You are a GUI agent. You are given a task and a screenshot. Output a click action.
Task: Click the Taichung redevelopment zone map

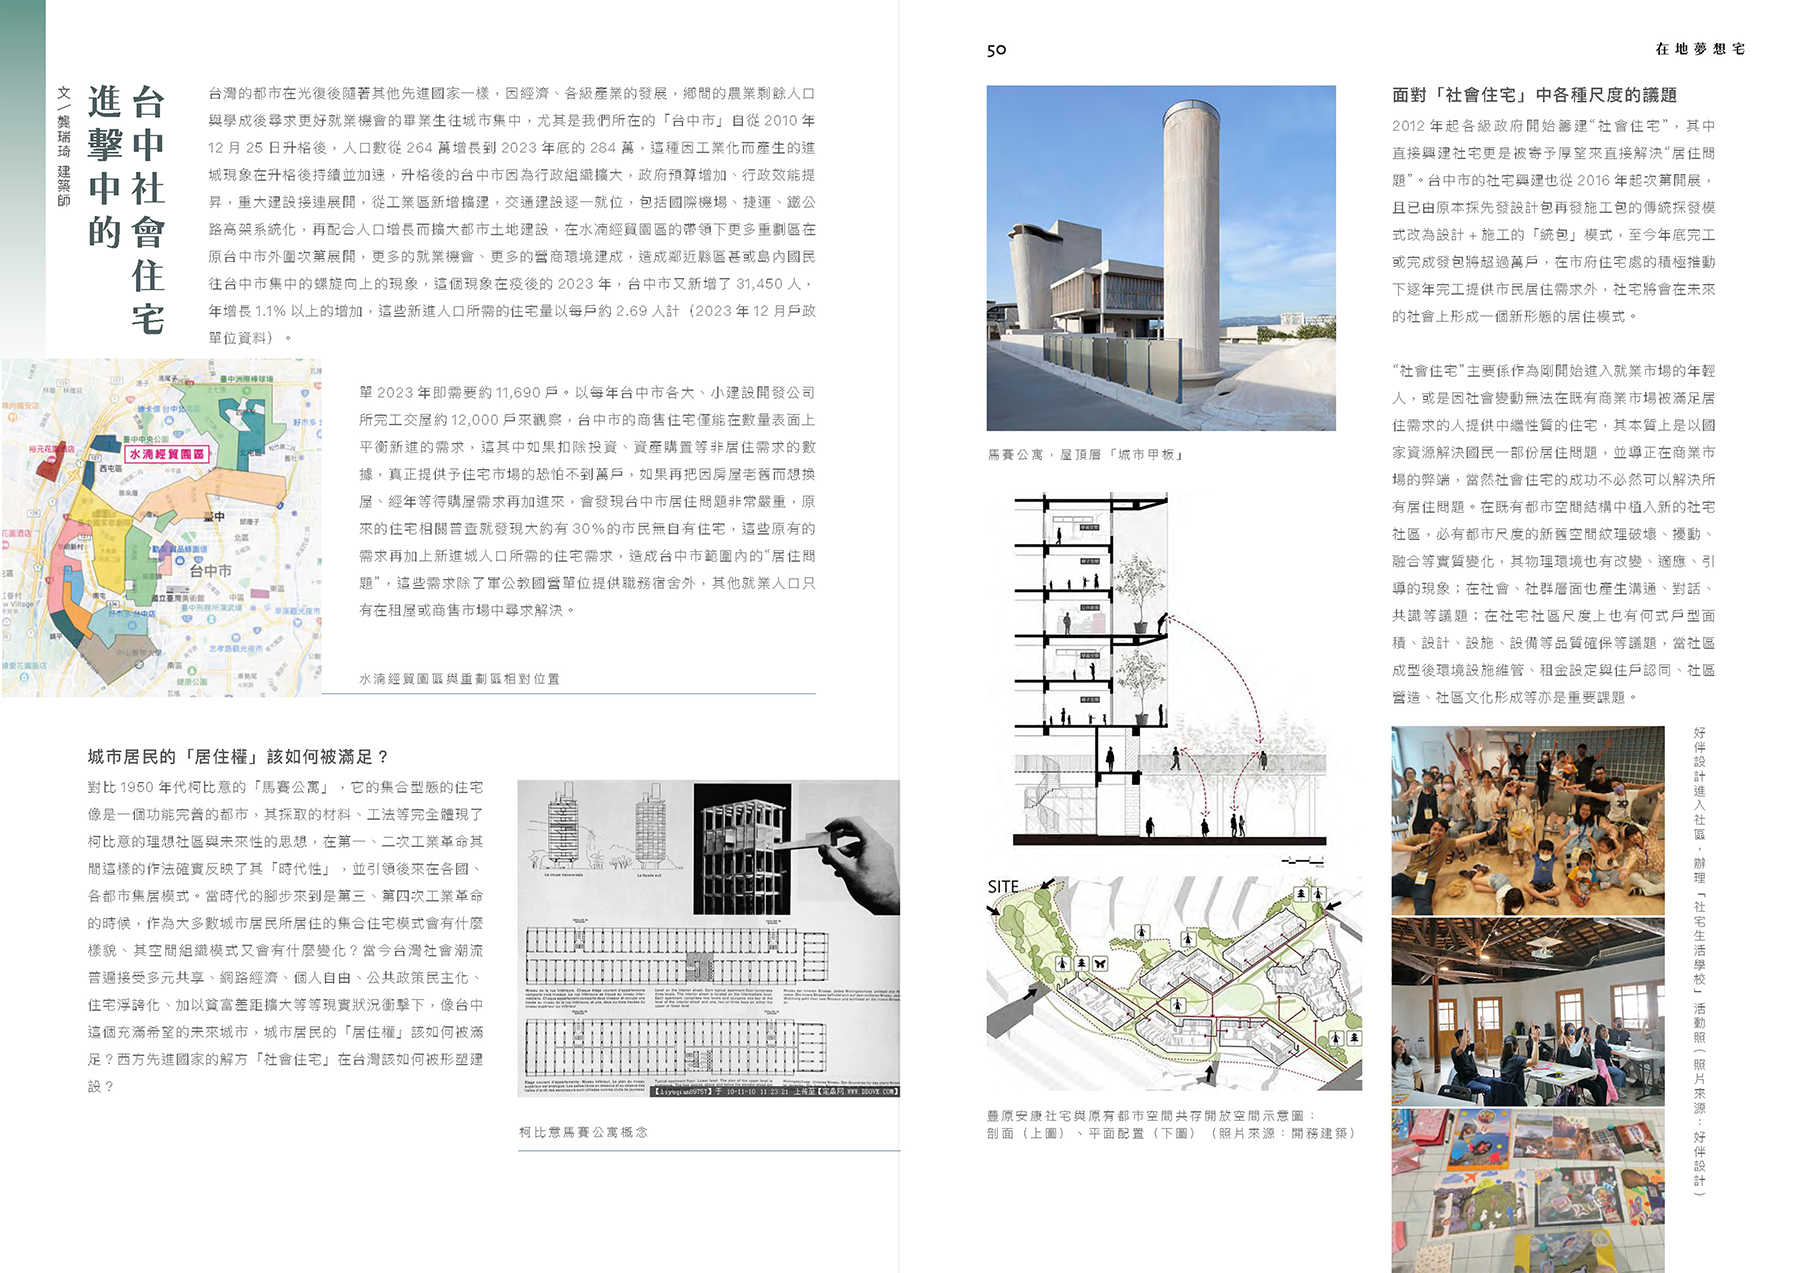[162, 527]
